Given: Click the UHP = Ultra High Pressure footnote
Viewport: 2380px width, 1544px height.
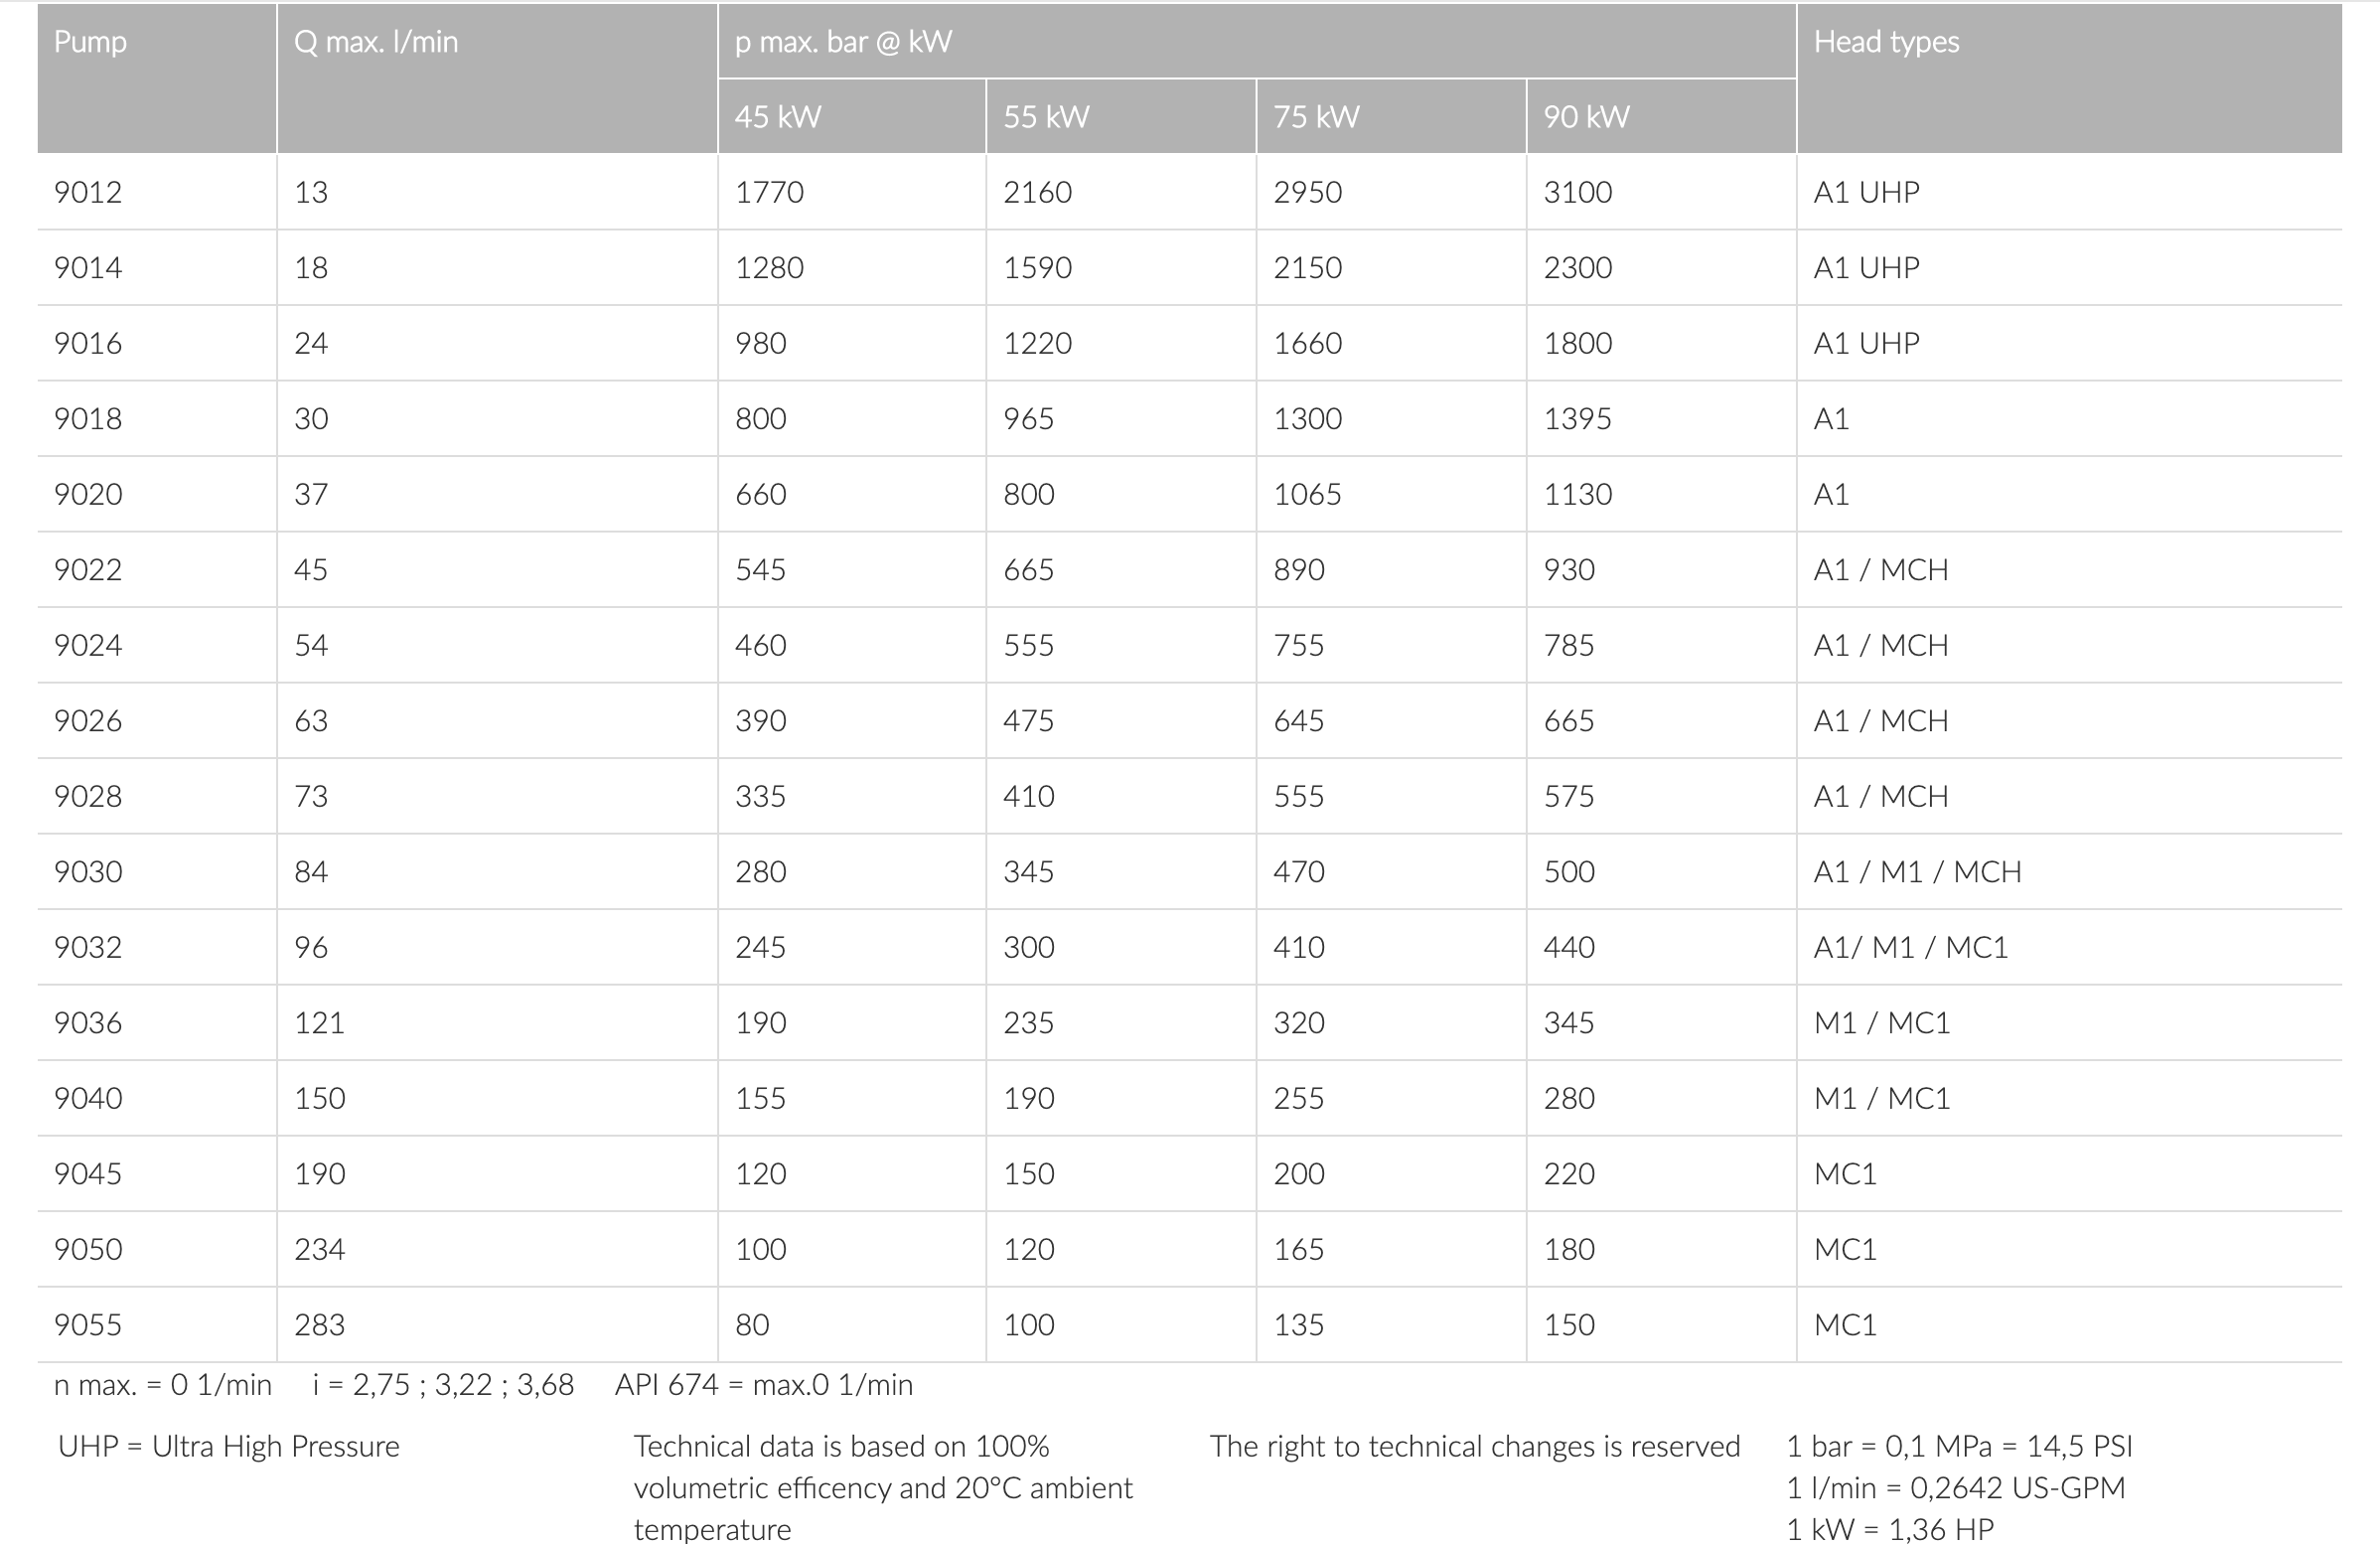Looking at the screenshot, I should (229, 1446).
